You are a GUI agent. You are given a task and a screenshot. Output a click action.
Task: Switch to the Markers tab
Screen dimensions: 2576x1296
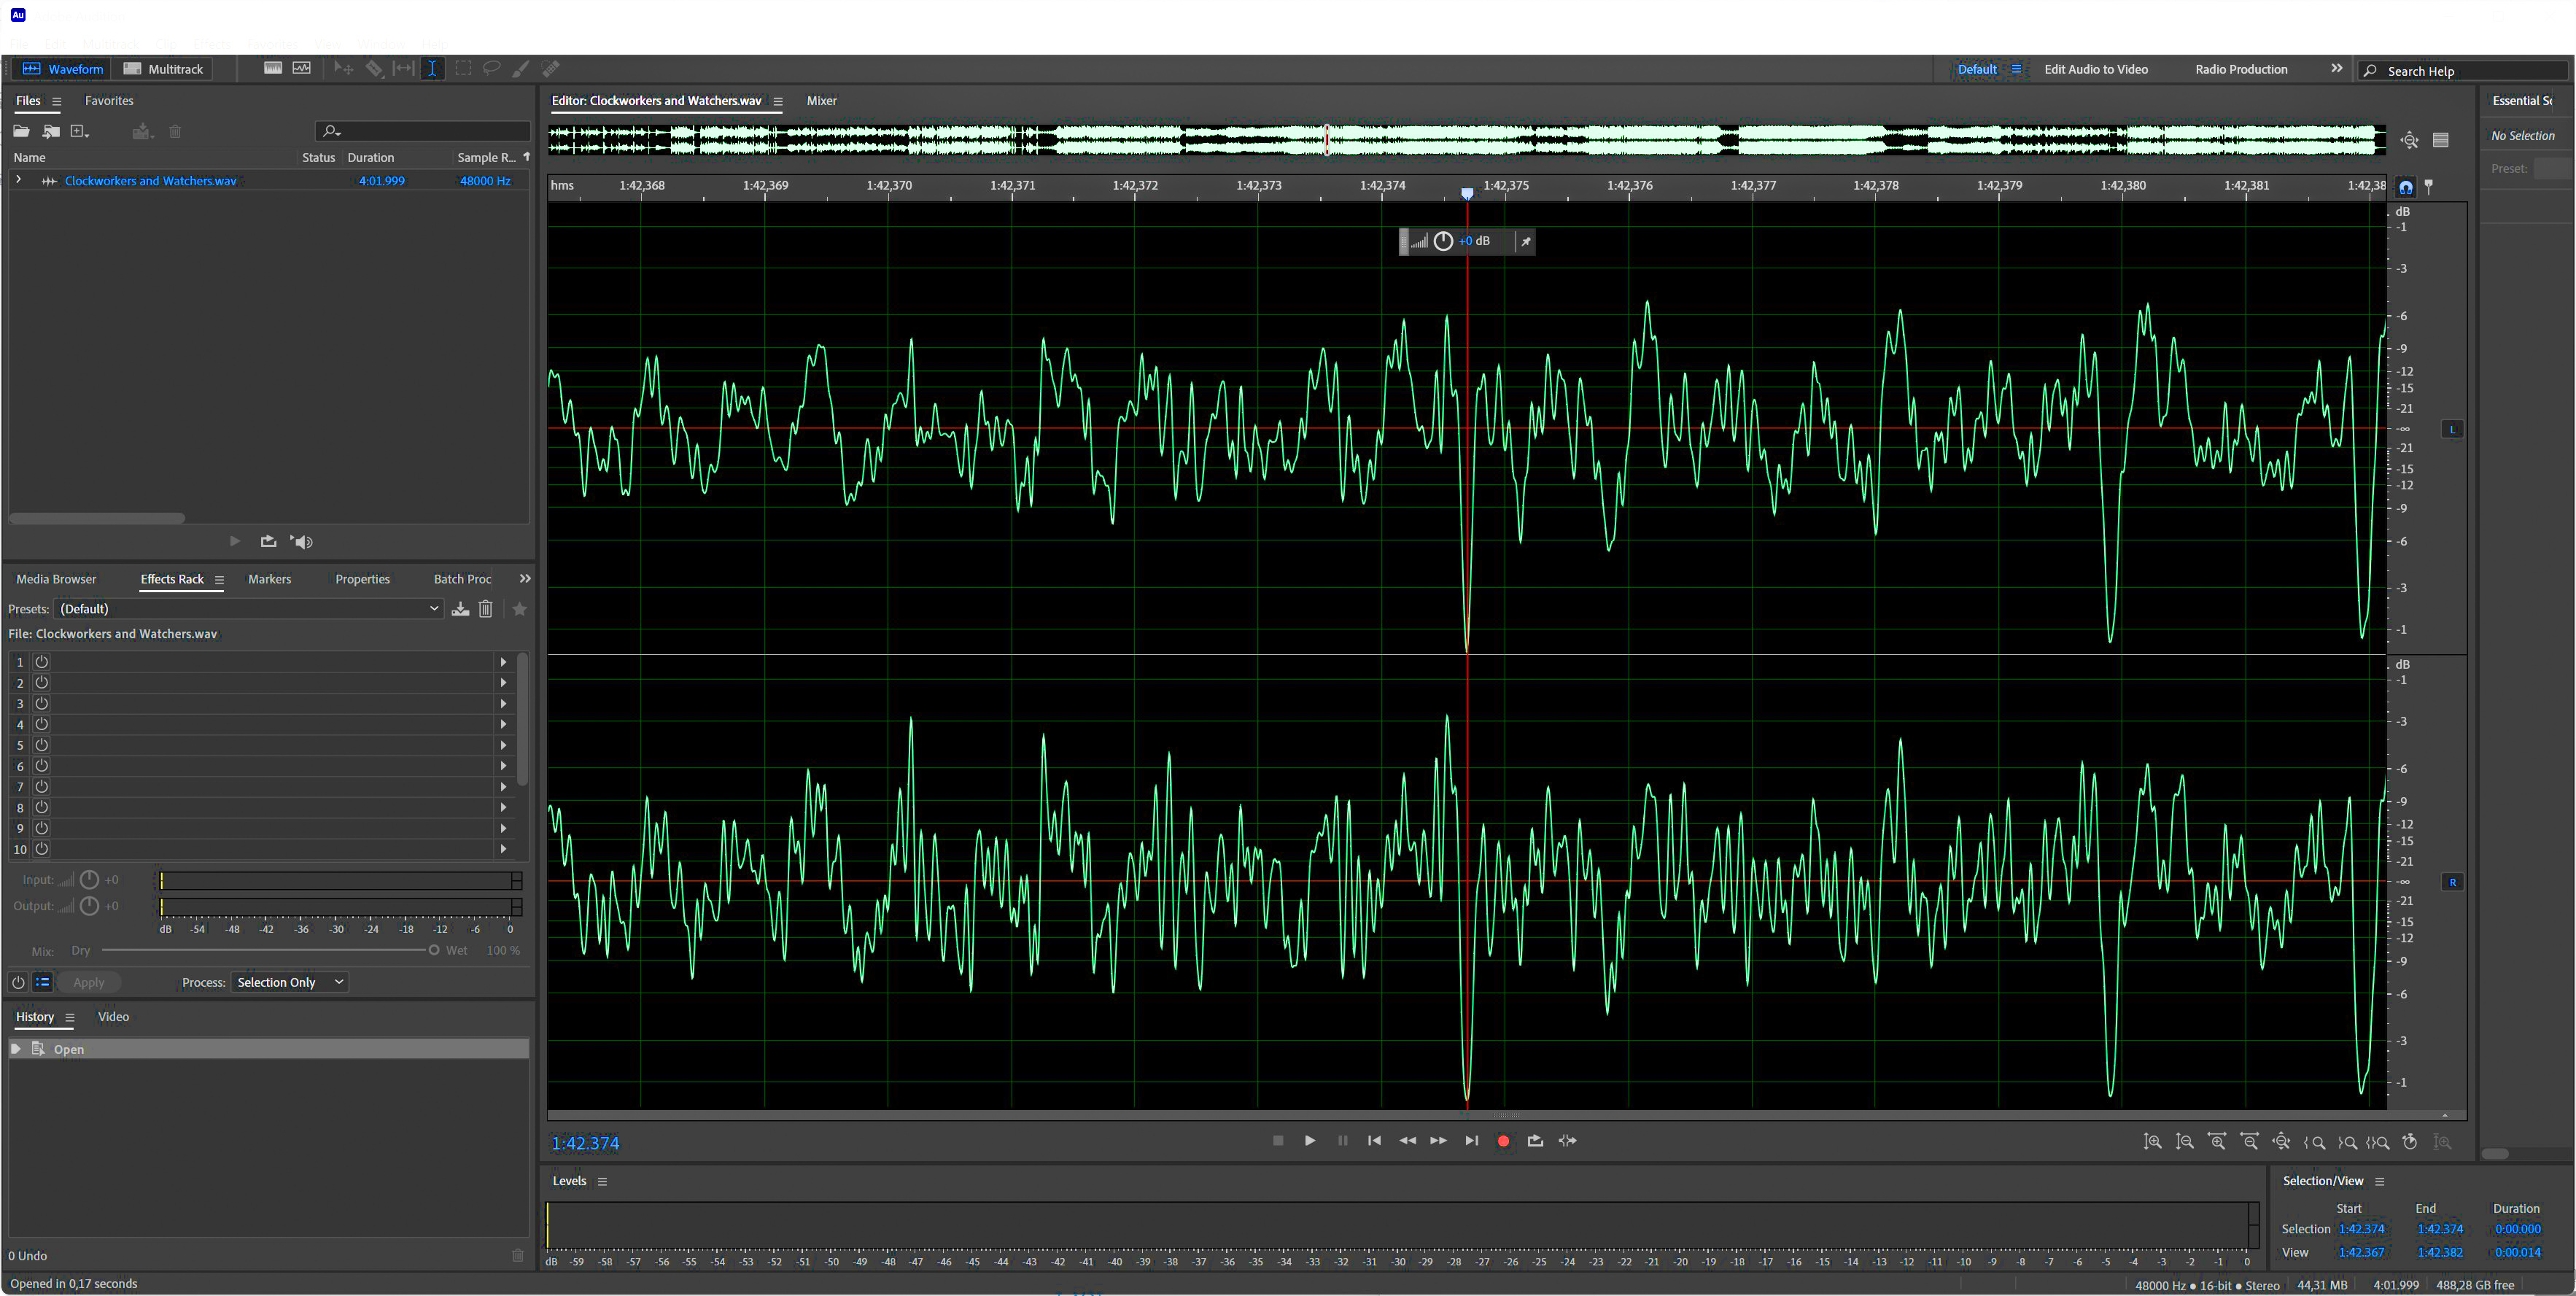[x=269, y=579]
